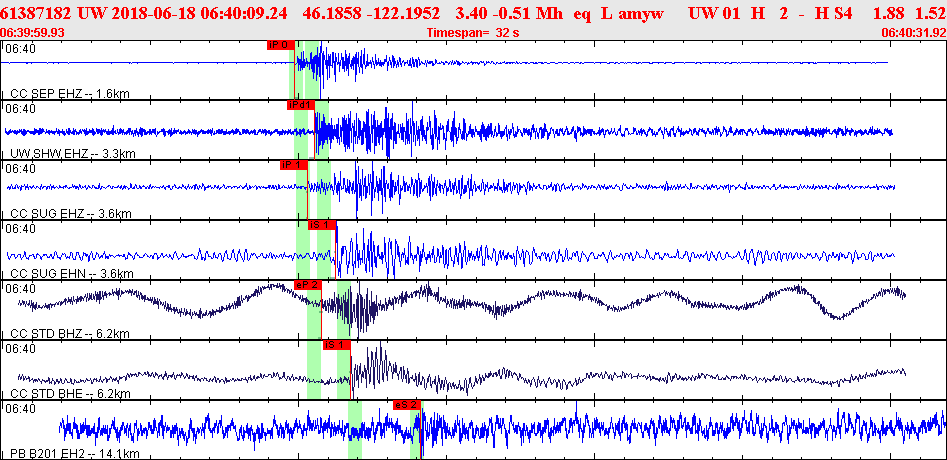Image resolution: width=947 pixels, height=460 pixels.
Task: Click the iP 1 pick flag on SUG EHZ
Action: click(x=292, y=165)
